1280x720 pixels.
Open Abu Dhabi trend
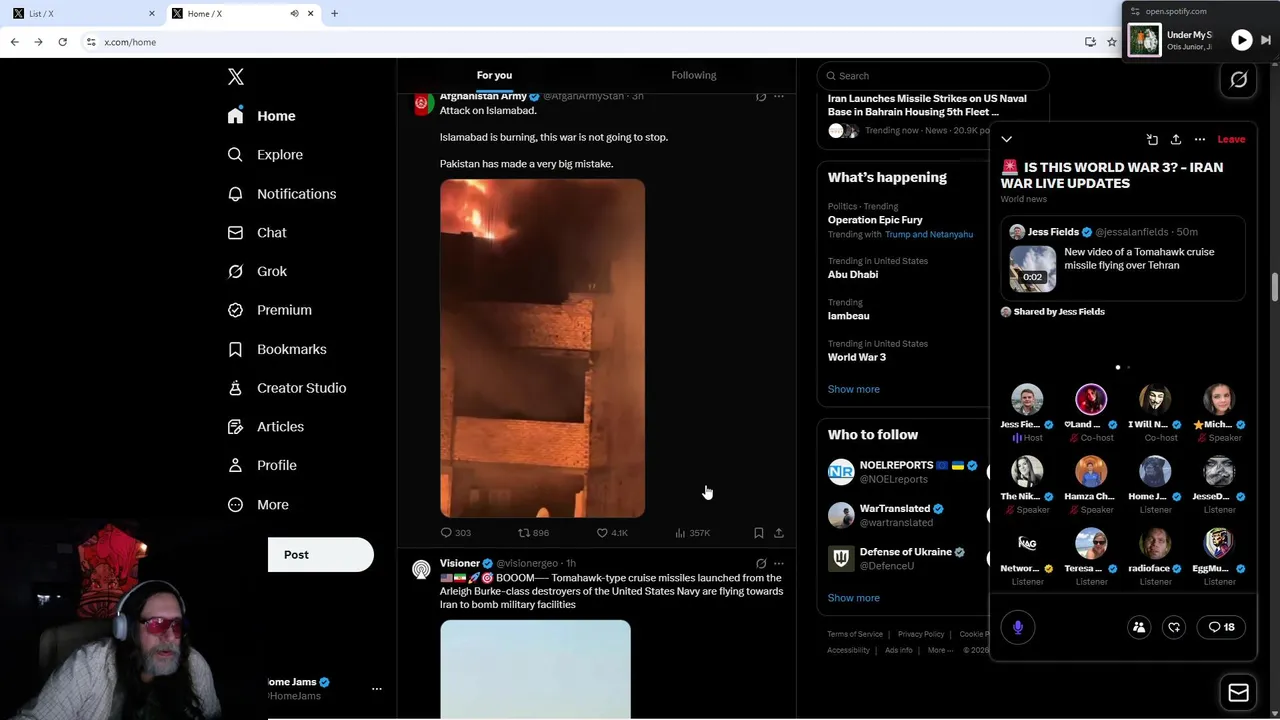coord(853,275)
